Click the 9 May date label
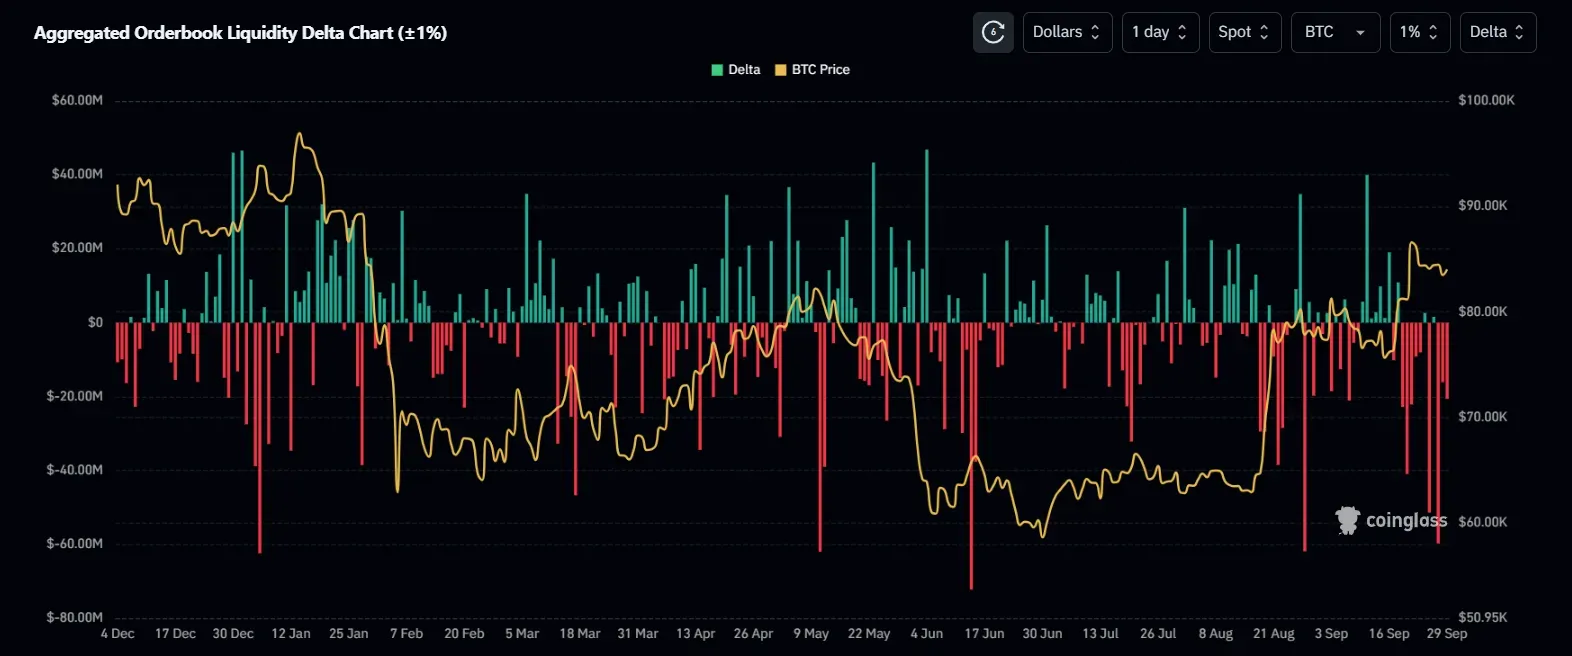 pos(811,634)
